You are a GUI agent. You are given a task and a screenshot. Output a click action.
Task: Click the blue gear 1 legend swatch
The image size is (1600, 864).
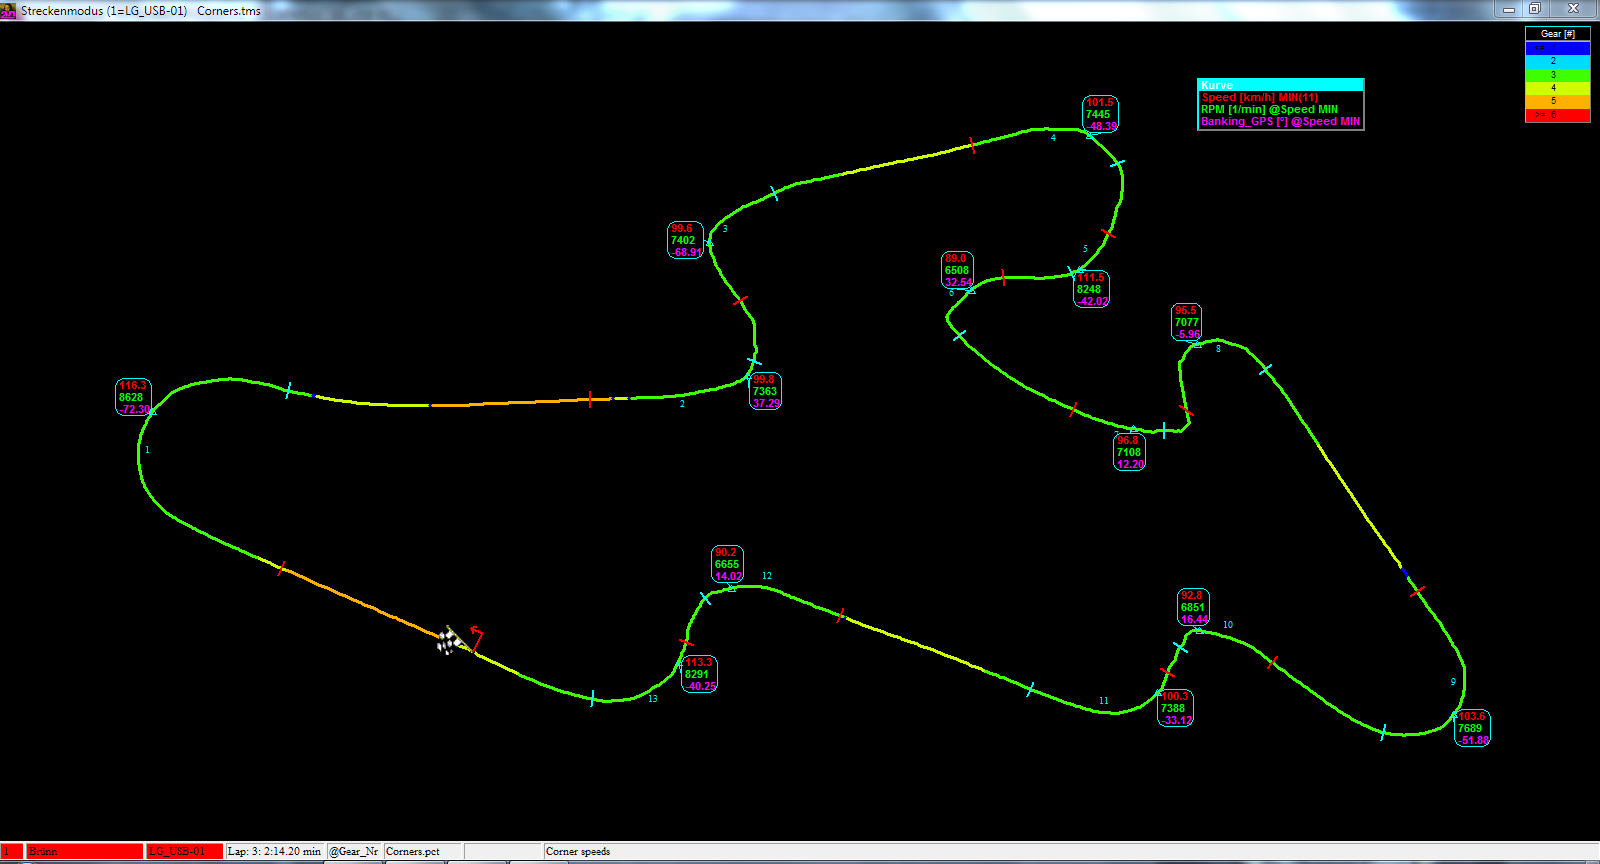[x=1557, y=48]
